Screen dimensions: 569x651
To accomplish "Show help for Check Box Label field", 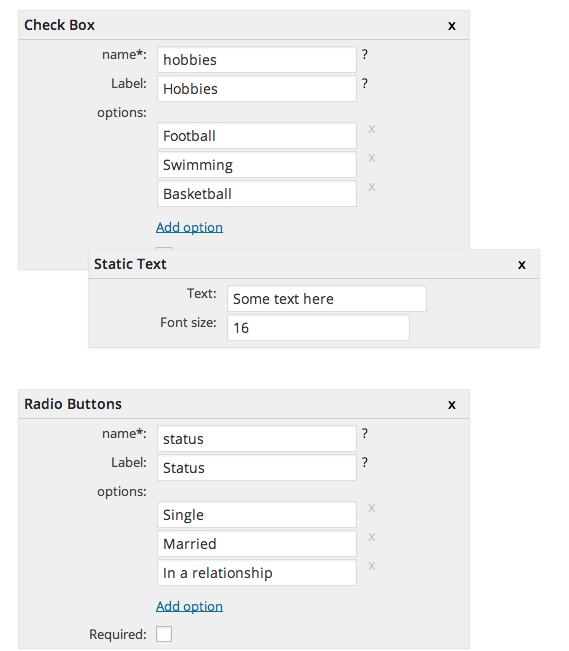I will click(364, 83).
